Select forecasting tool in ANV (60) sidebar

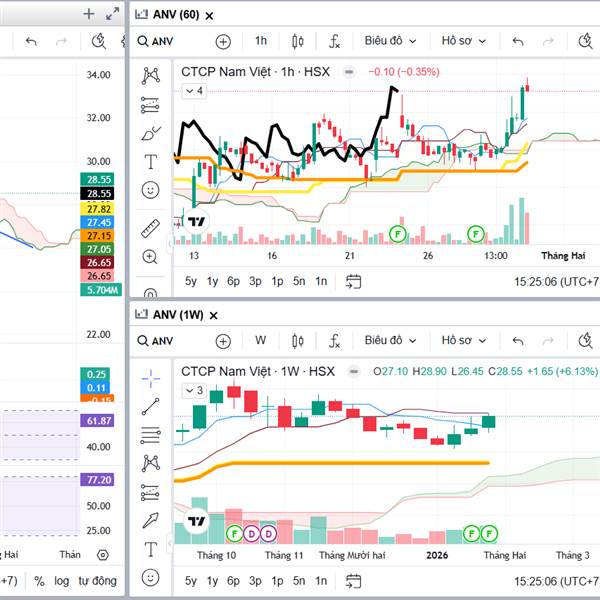150,105
